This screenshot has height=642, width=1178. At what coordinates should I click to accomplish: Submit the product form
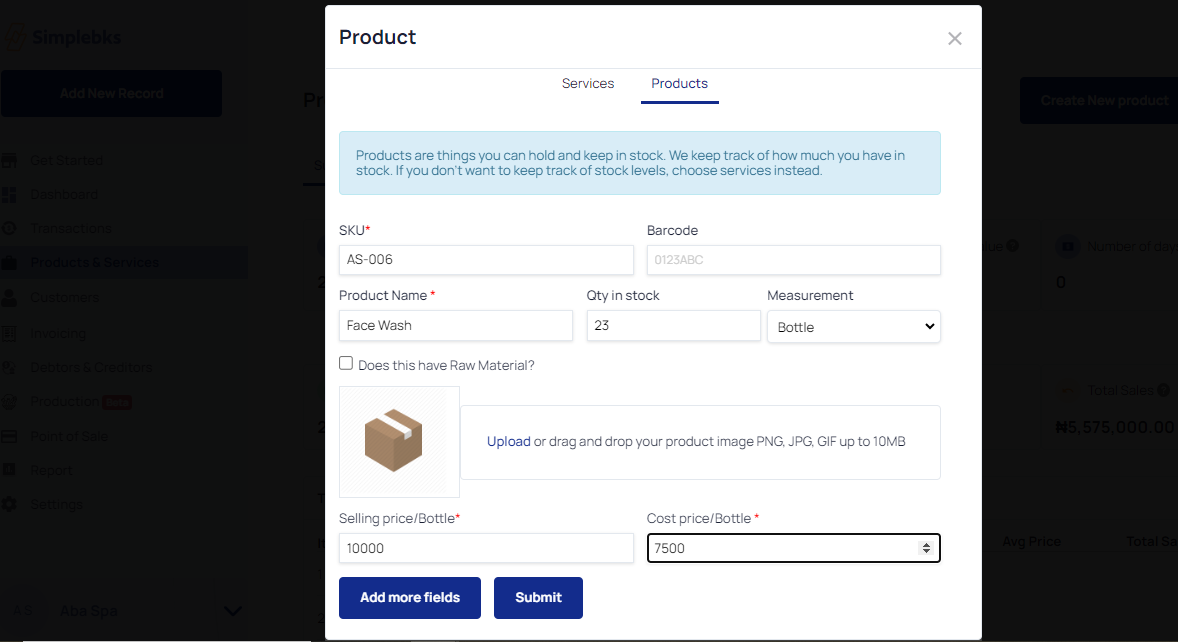tap(538, 598)
